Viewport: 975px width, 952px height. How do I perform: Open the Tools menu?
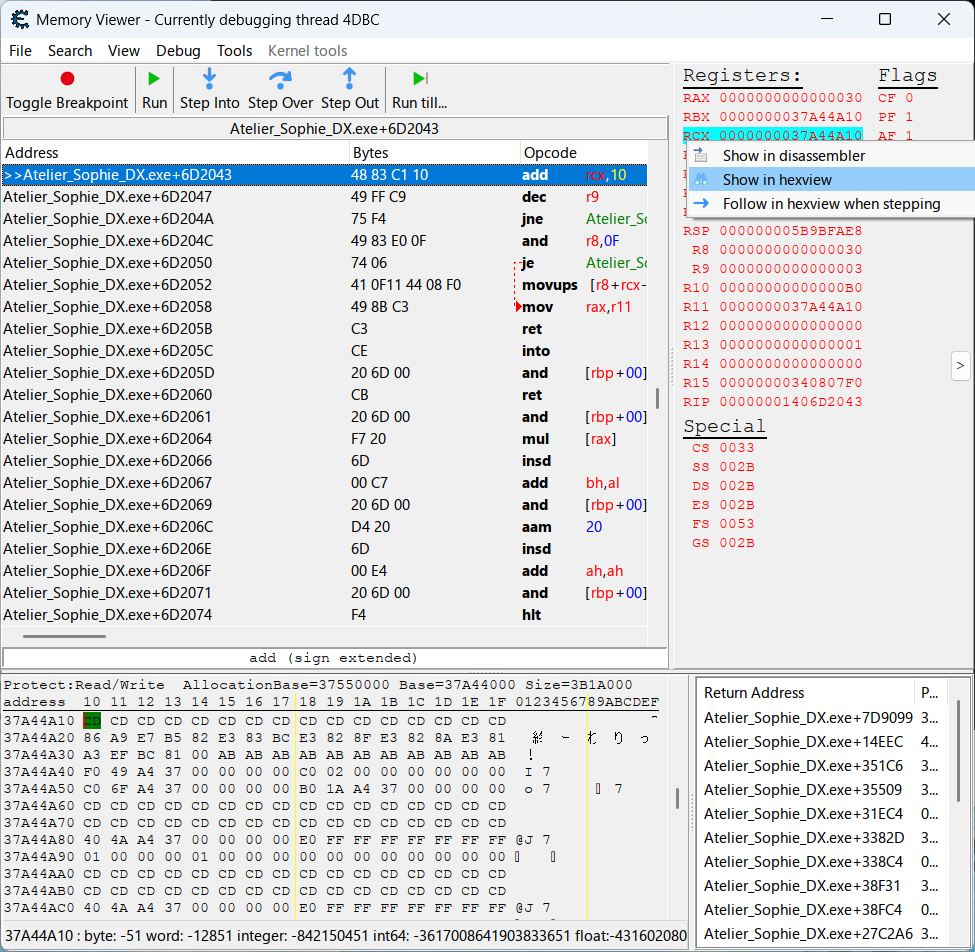click(x=234, y=51)
